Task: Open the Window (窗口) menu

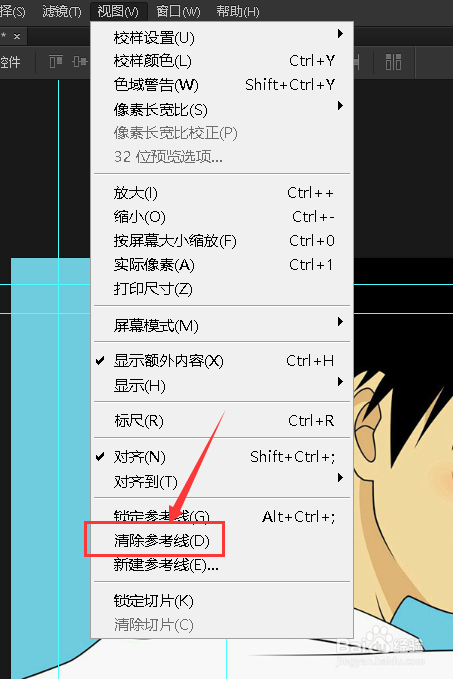Action: coord(178,11)
